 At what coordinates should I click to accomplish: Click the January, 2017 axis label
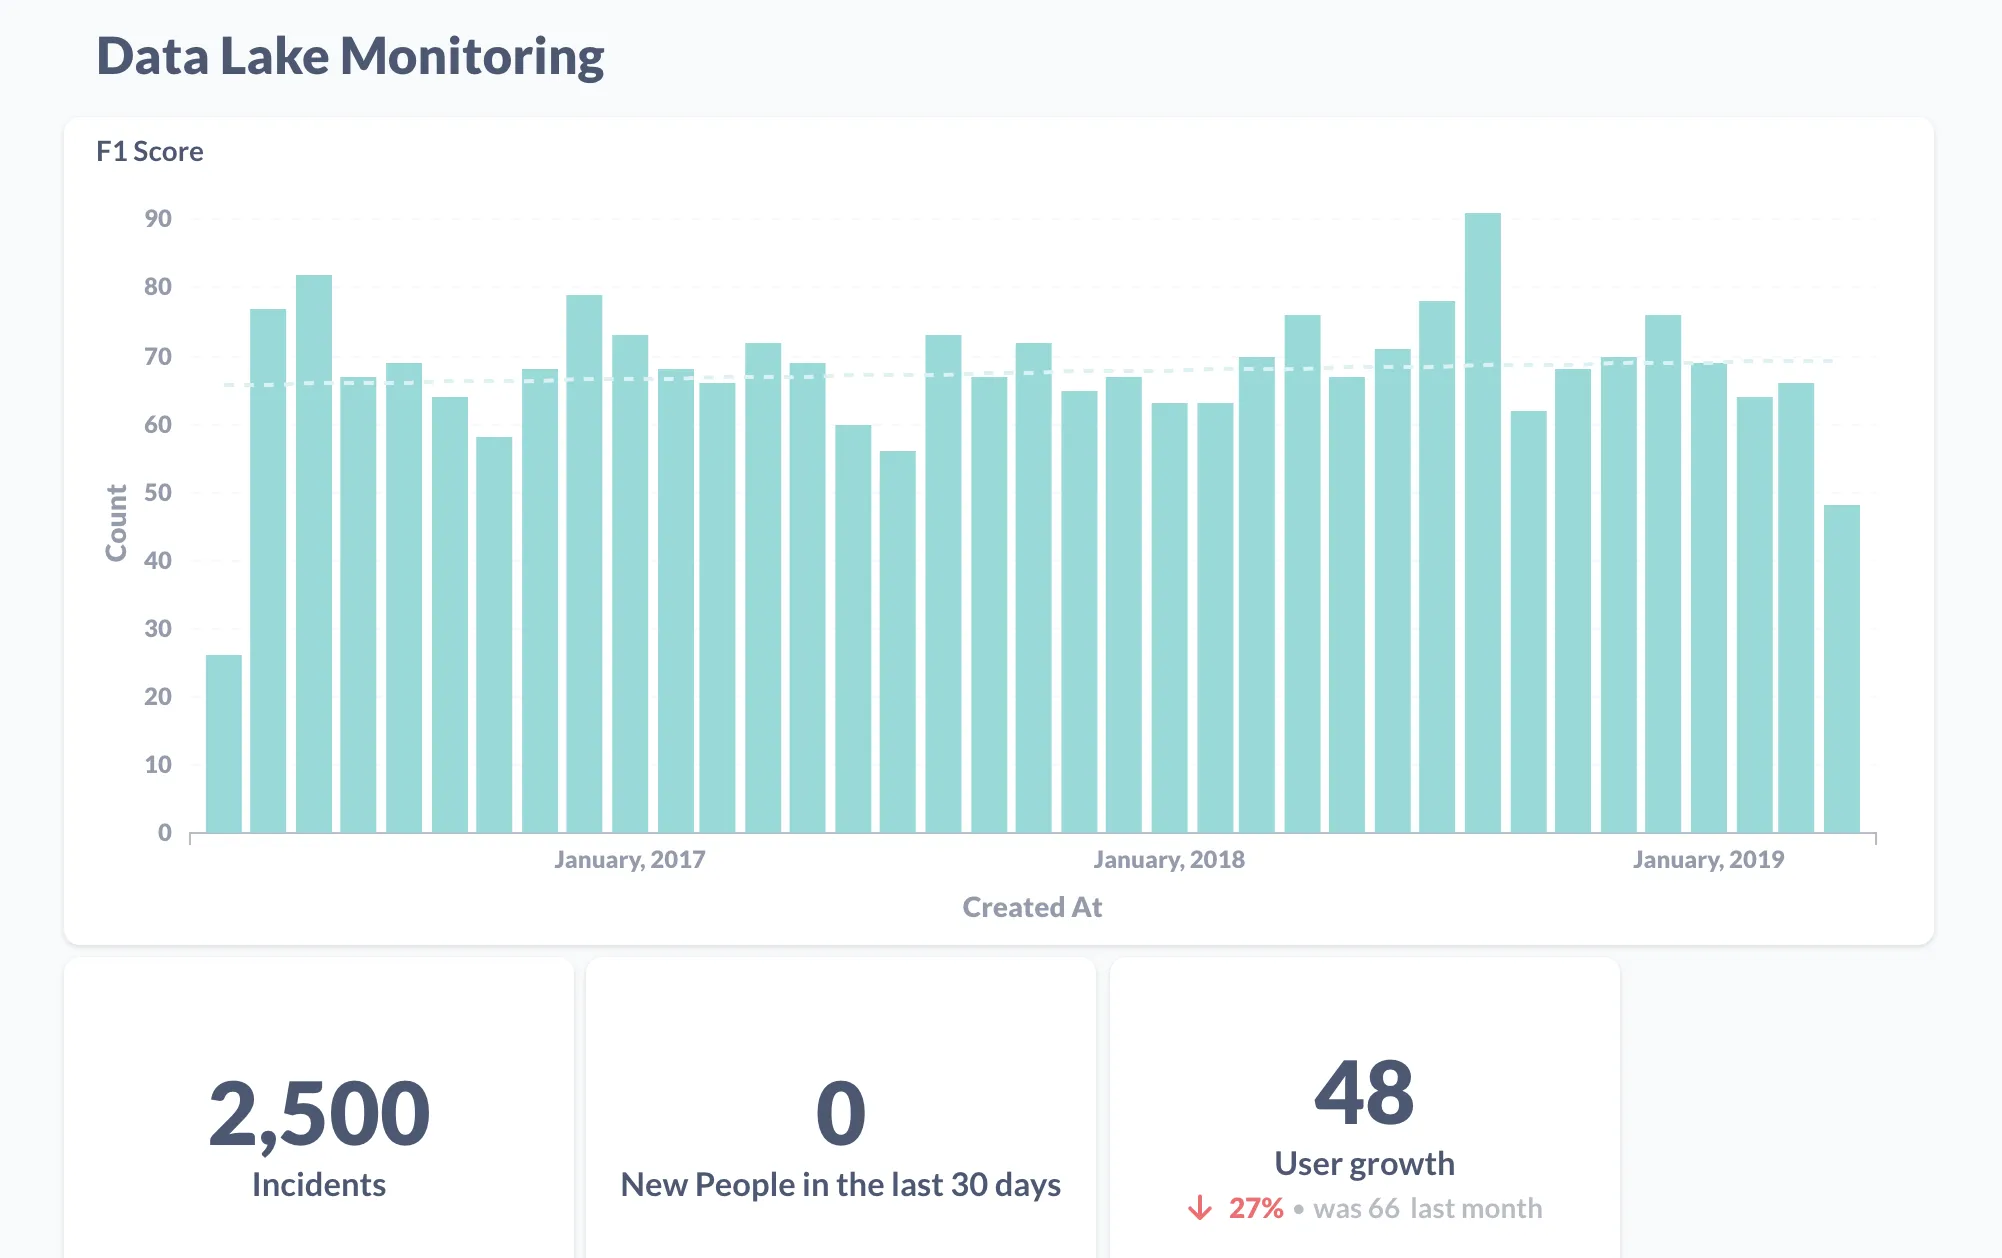630,859
